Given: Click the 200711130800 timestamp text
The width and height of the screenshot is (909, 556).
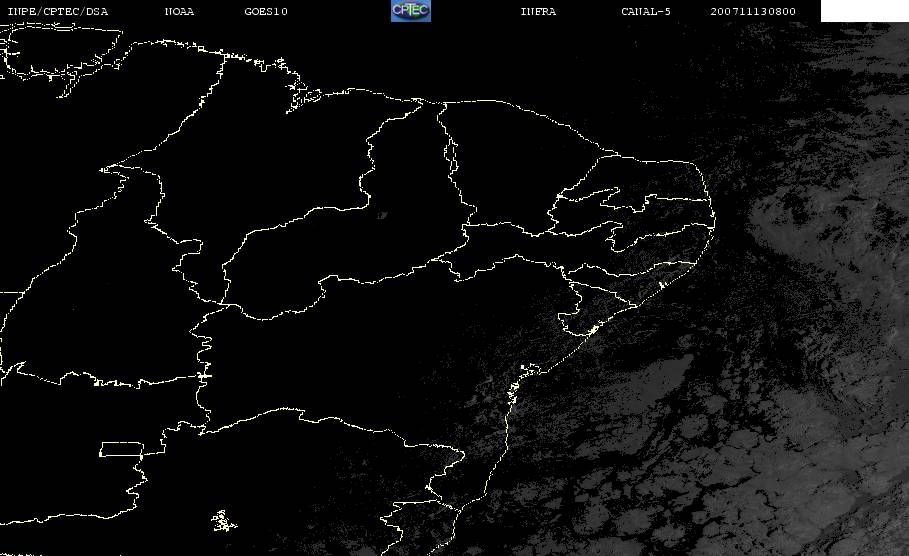Looking at the screenshot, I should (754, 12).
